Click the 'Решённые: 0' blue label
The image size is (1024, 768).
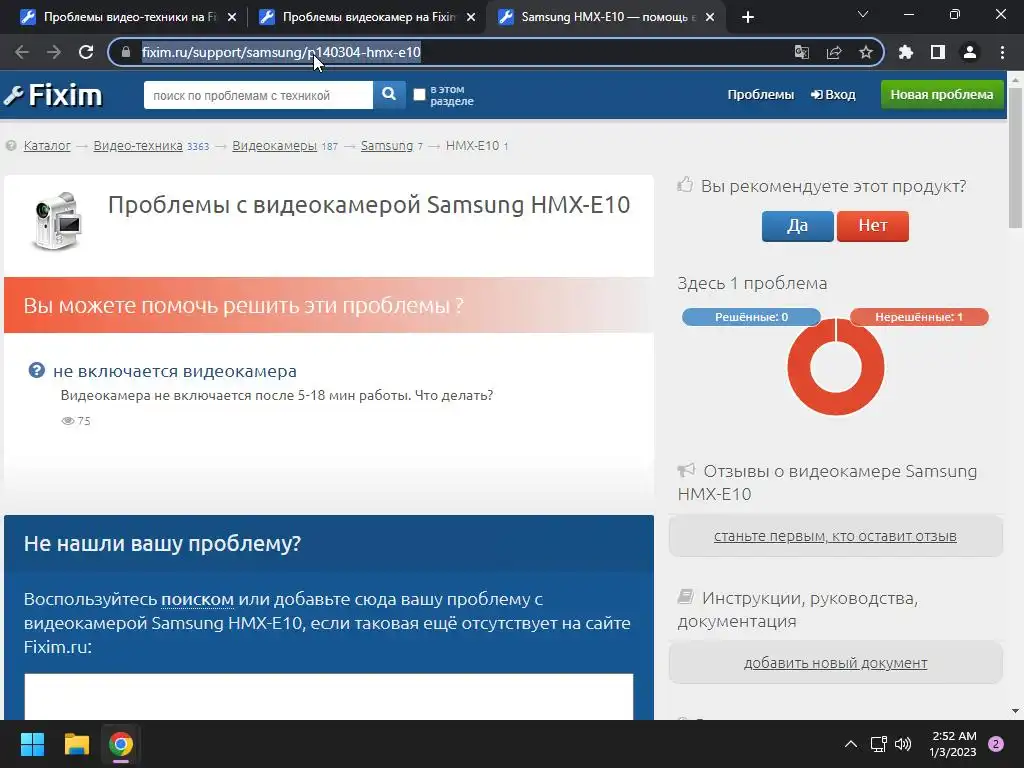[751, 317]
